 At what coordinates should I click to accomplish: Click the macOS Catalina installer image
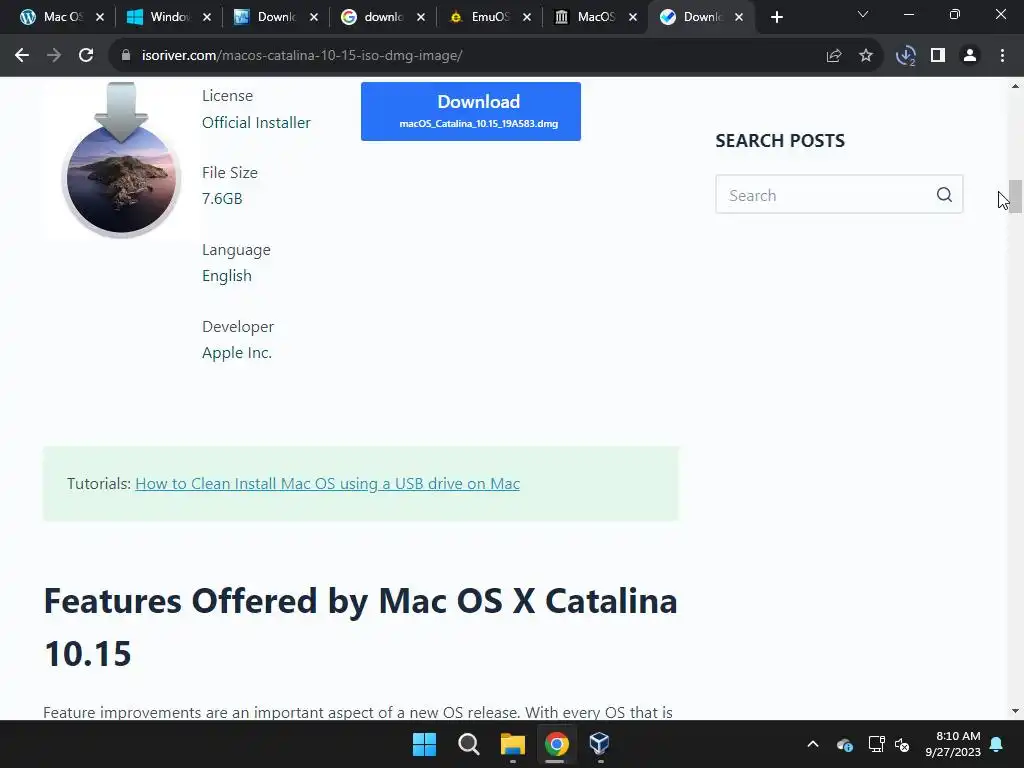(121, 159)
